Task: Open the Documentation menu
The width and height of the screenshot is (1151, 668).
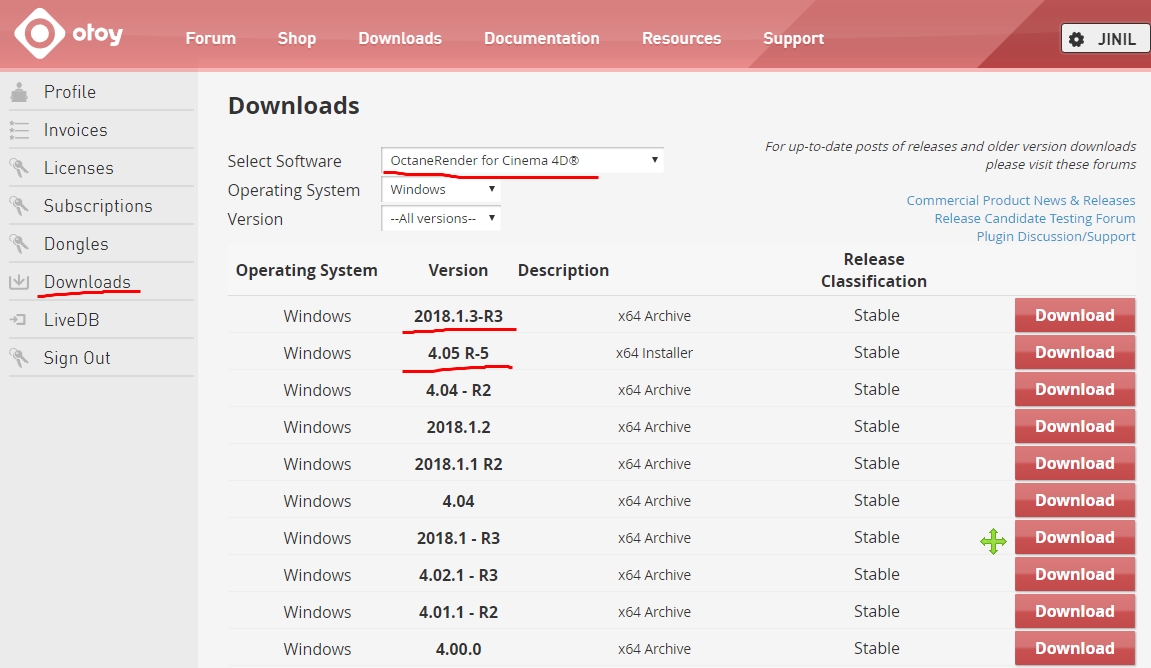Action: pyautogui.click(x=542, y=38)
